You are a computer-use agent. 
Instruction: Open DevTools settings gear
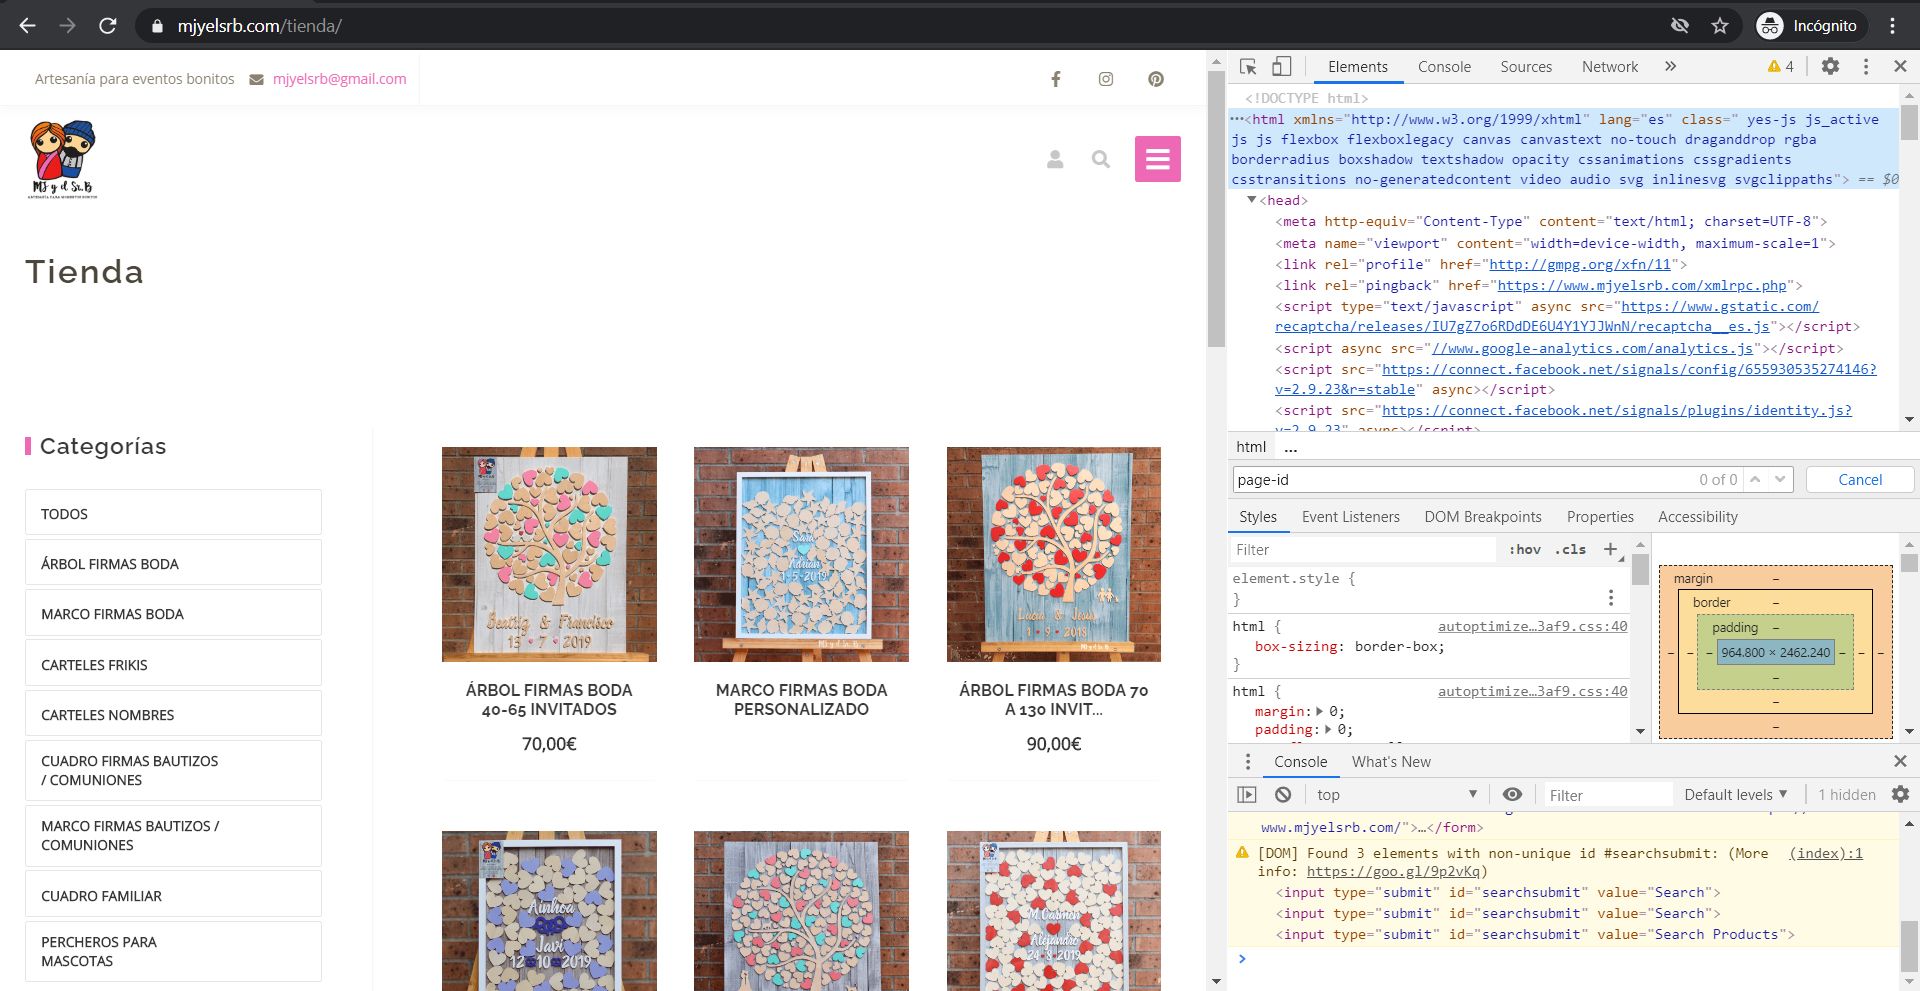click(x=1830, y=66)
